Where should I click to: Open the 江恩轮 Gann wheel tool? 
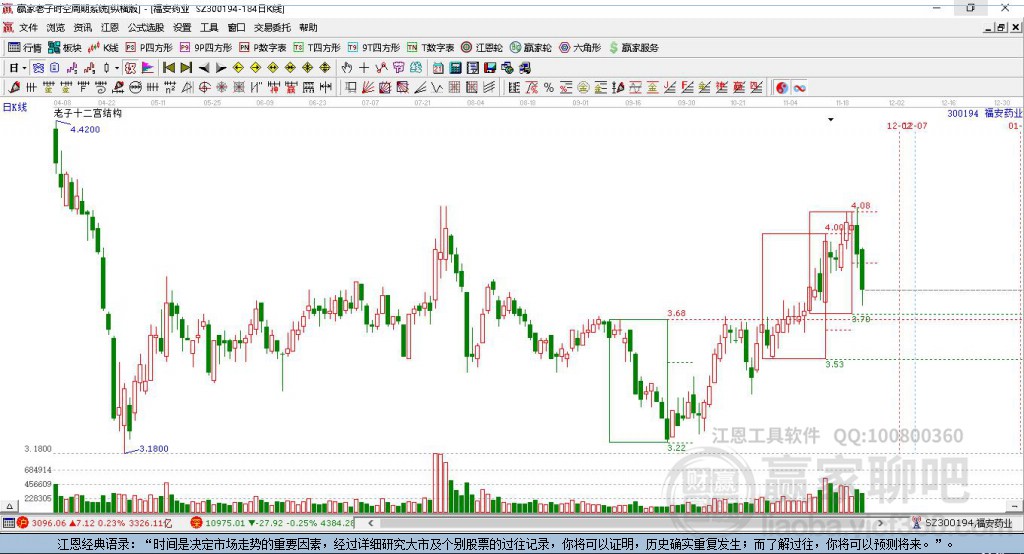(x=482, y=48)
